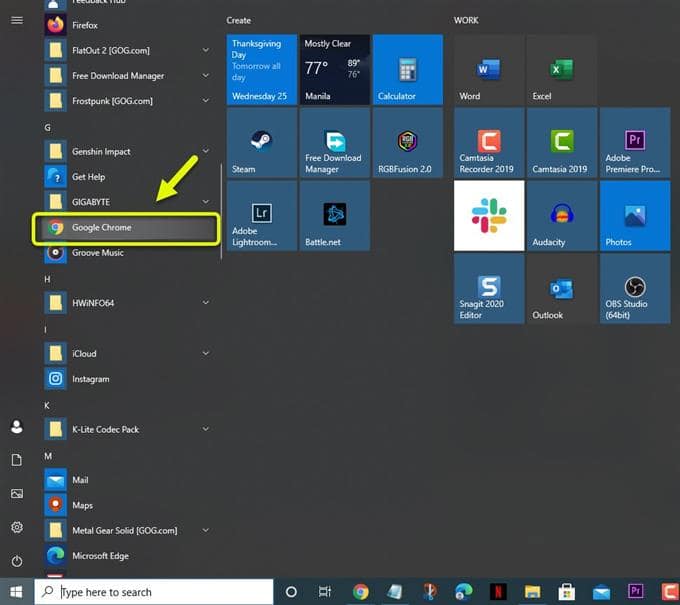Toggle the hamburger menu to expand Start
Screen dimensions: 680x605
coord(16,20)
